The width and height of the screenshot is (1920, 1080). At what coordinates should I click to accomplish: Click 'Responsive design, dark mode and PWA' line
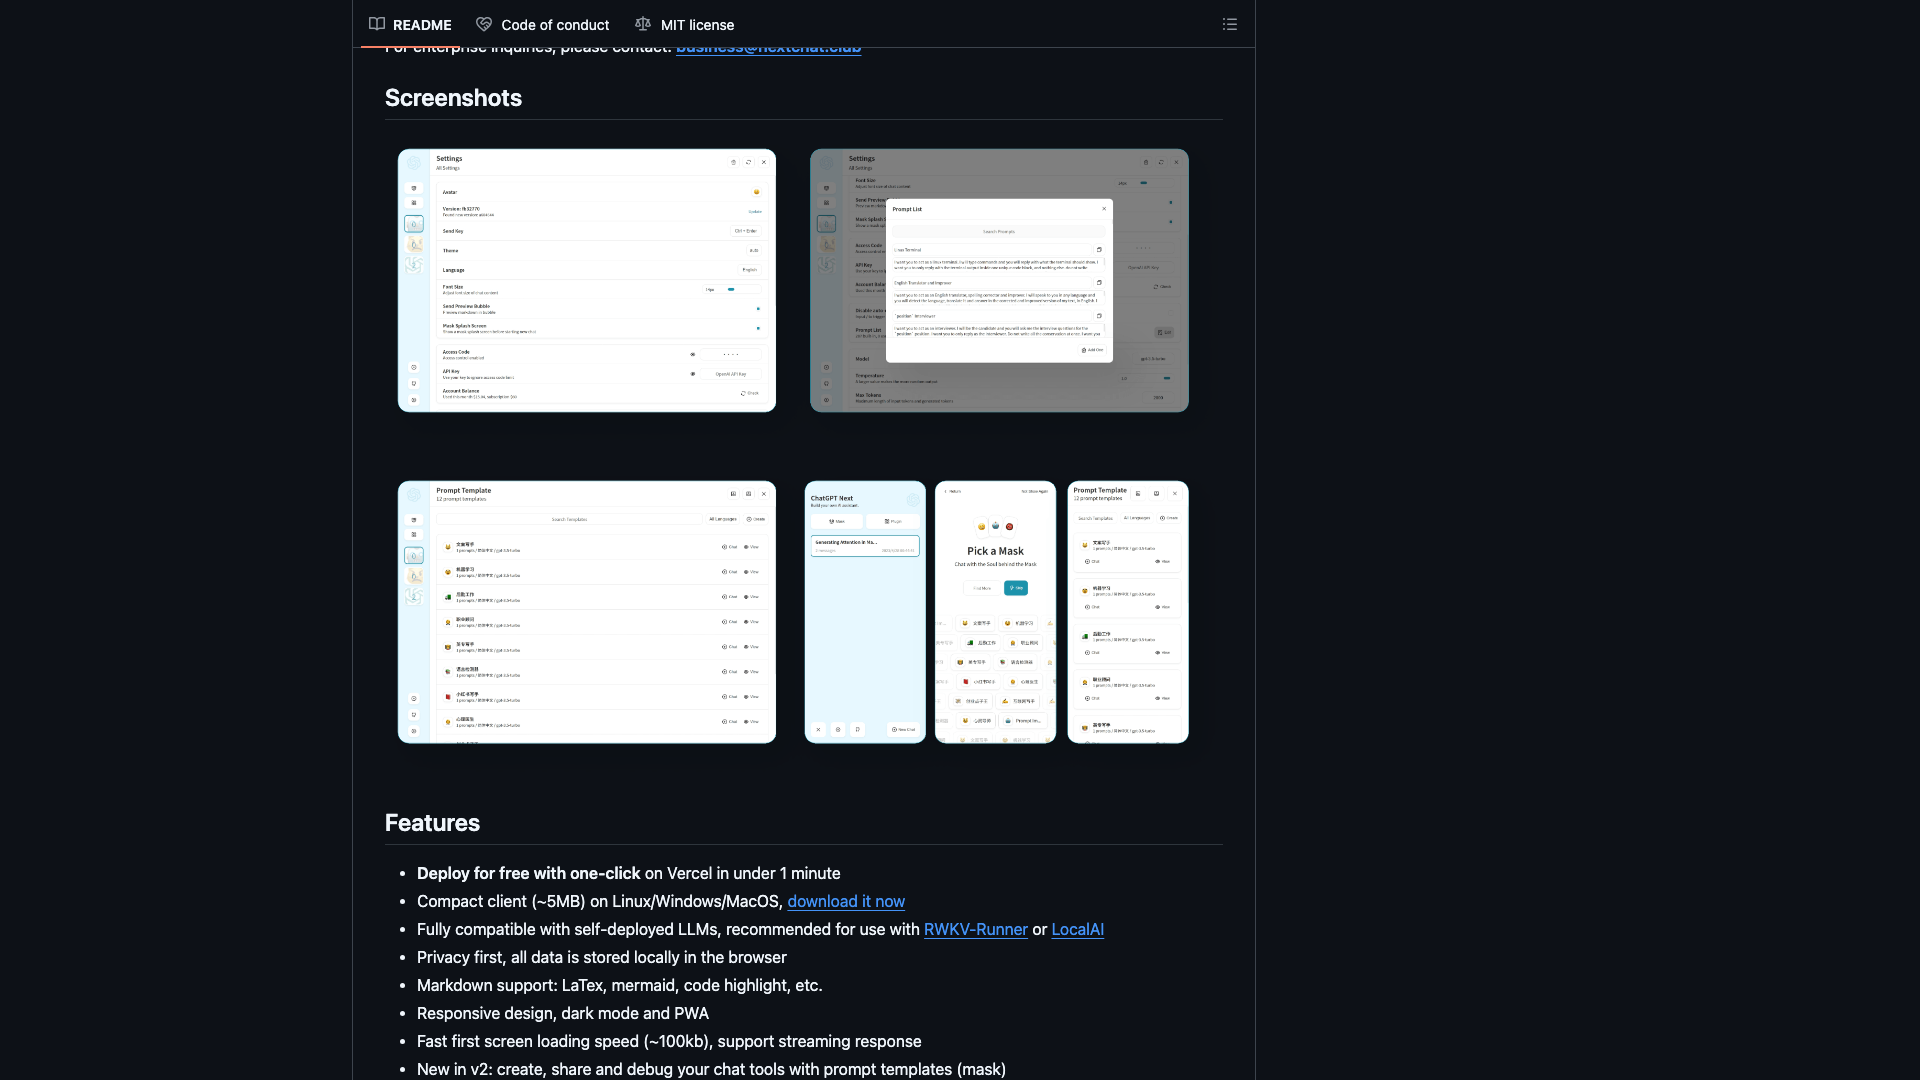tap(563, 1013)
